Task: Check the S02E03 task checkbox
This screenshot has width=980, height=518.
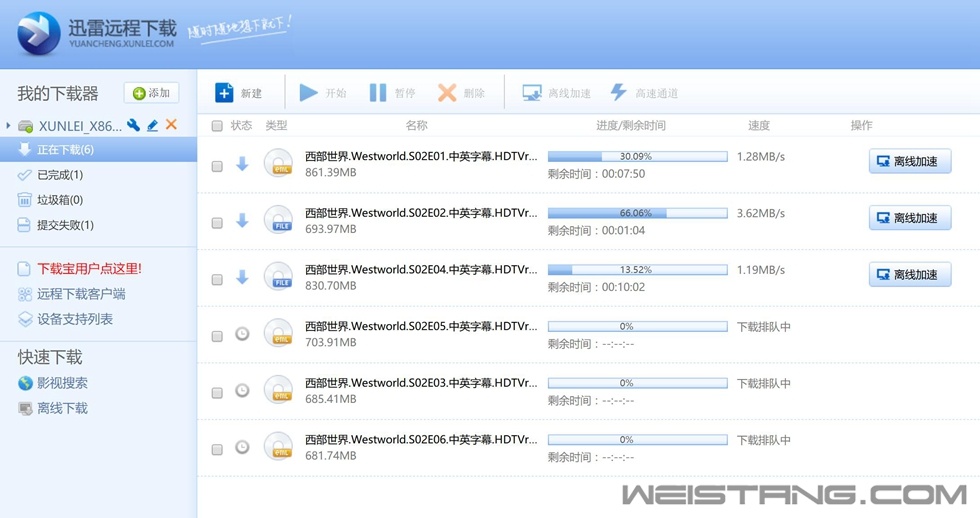Action: (x=217, y=392)
